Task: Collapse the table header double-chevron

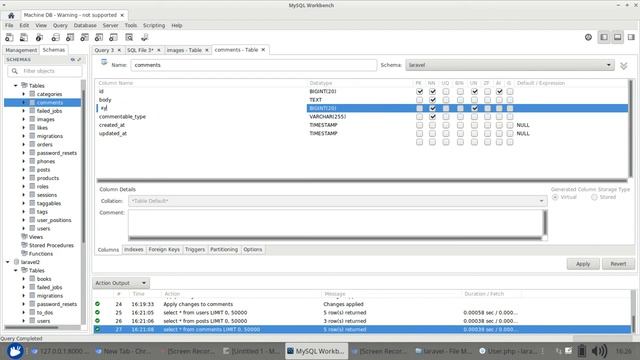Action: [x=624, y=66]
